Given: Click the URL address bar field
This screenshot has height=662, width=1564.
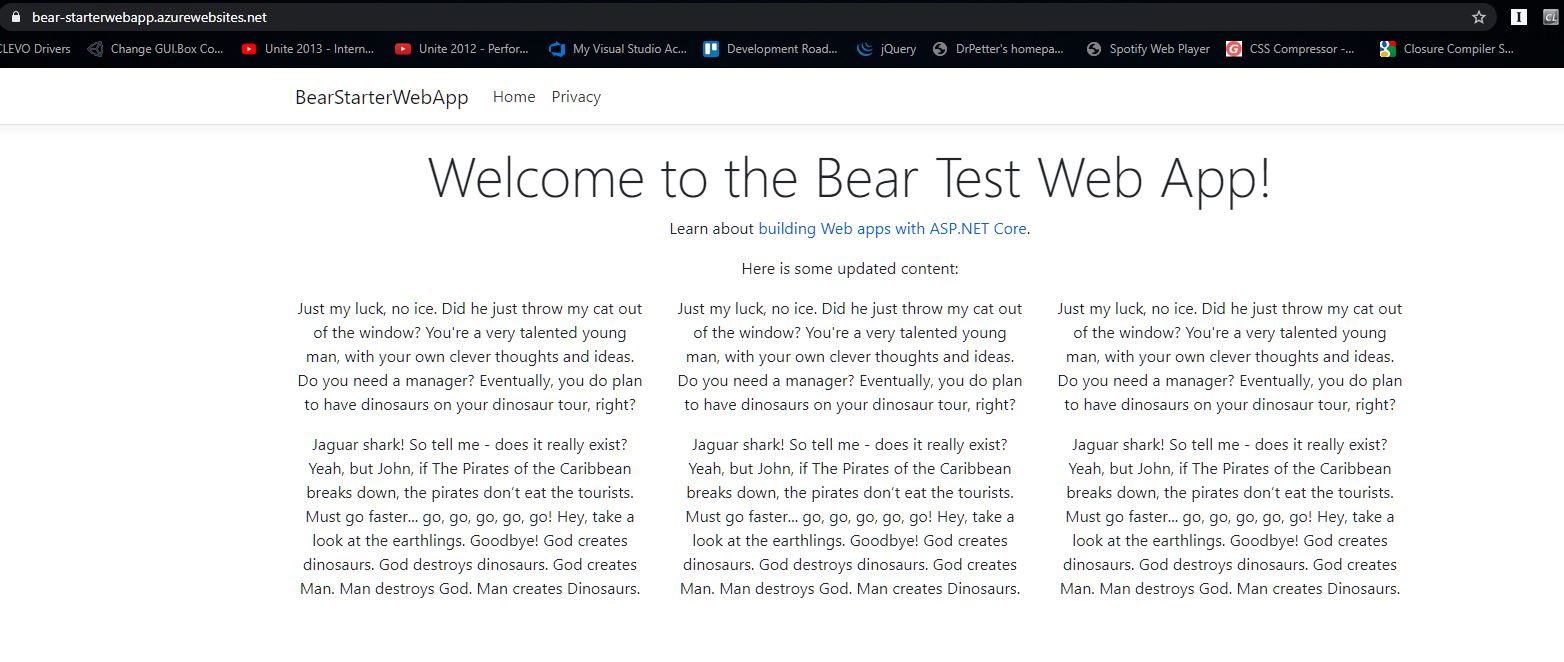Looking at the screenshot, I should pos(700,18).
